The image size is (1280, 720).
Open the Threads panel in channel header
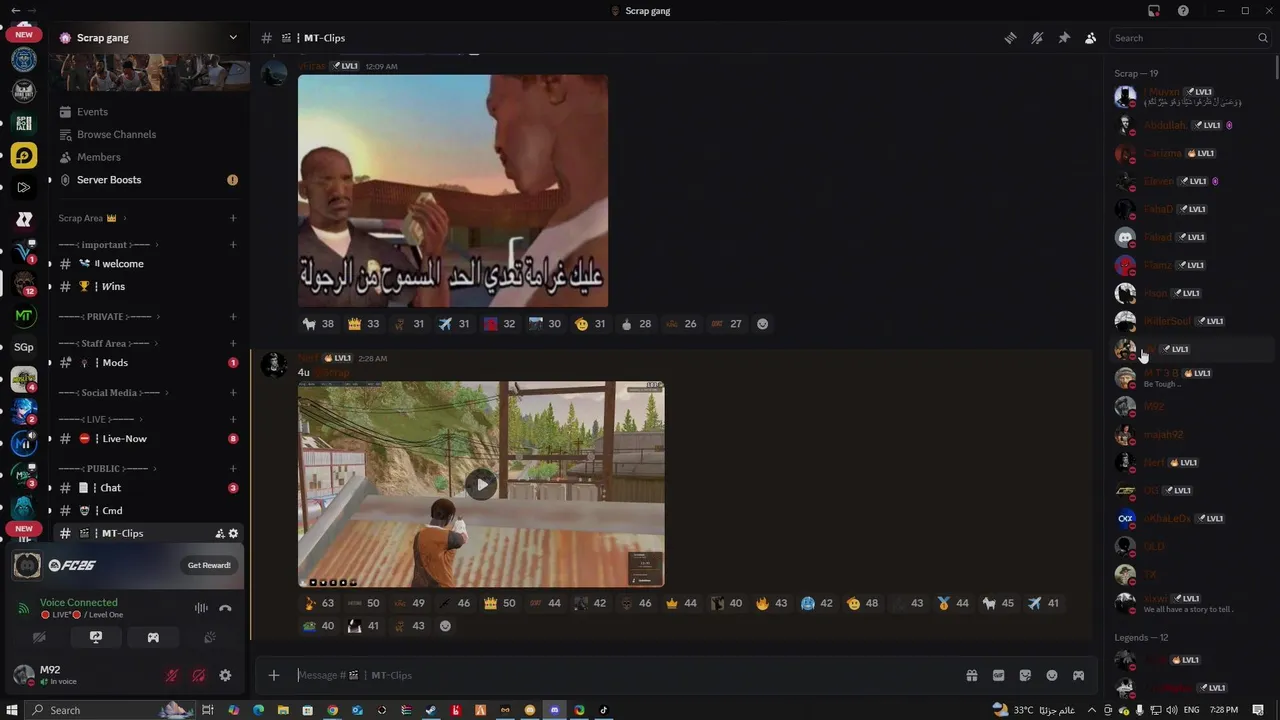[x=1010, y=38]
